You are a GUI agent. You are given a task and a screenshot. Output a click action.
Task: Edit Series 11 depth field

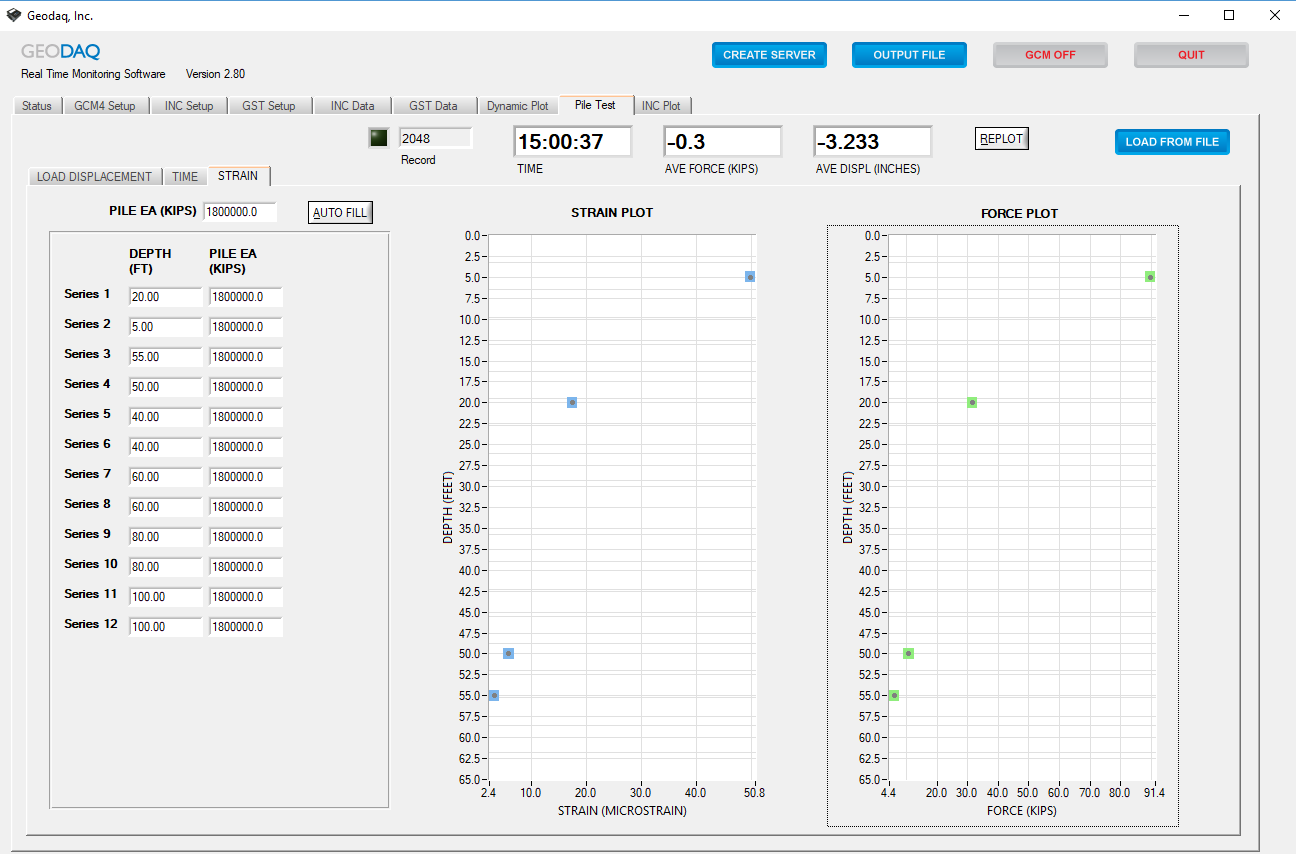click(165, 597)
